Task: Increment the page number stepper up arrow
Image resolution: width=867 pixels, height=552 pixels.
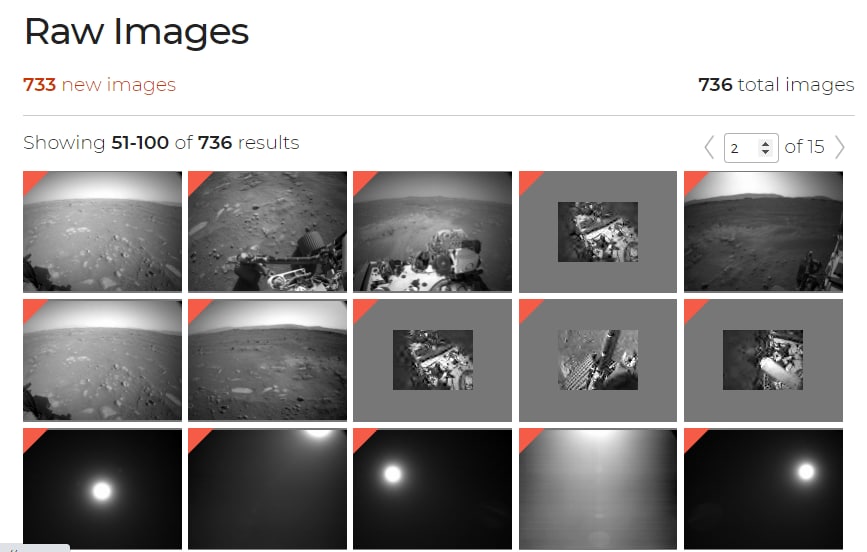Action: (x=765, y=143)
